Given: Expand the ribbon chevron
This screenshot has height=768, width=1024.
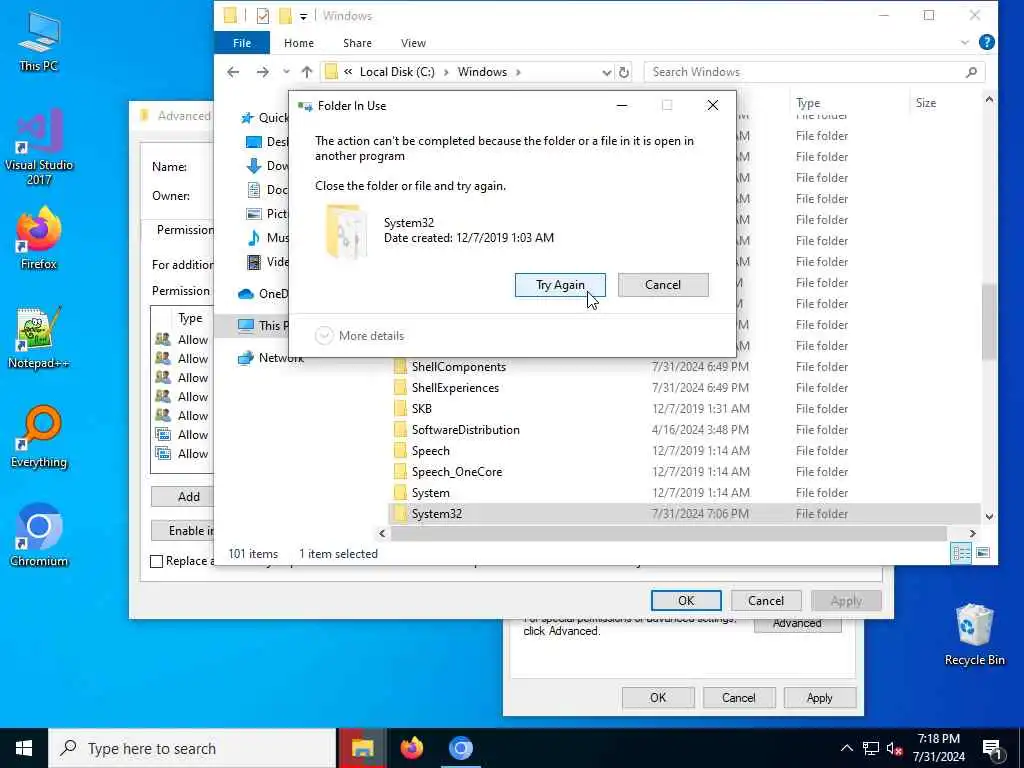Looking at the screenshot, I should (964, 42).
